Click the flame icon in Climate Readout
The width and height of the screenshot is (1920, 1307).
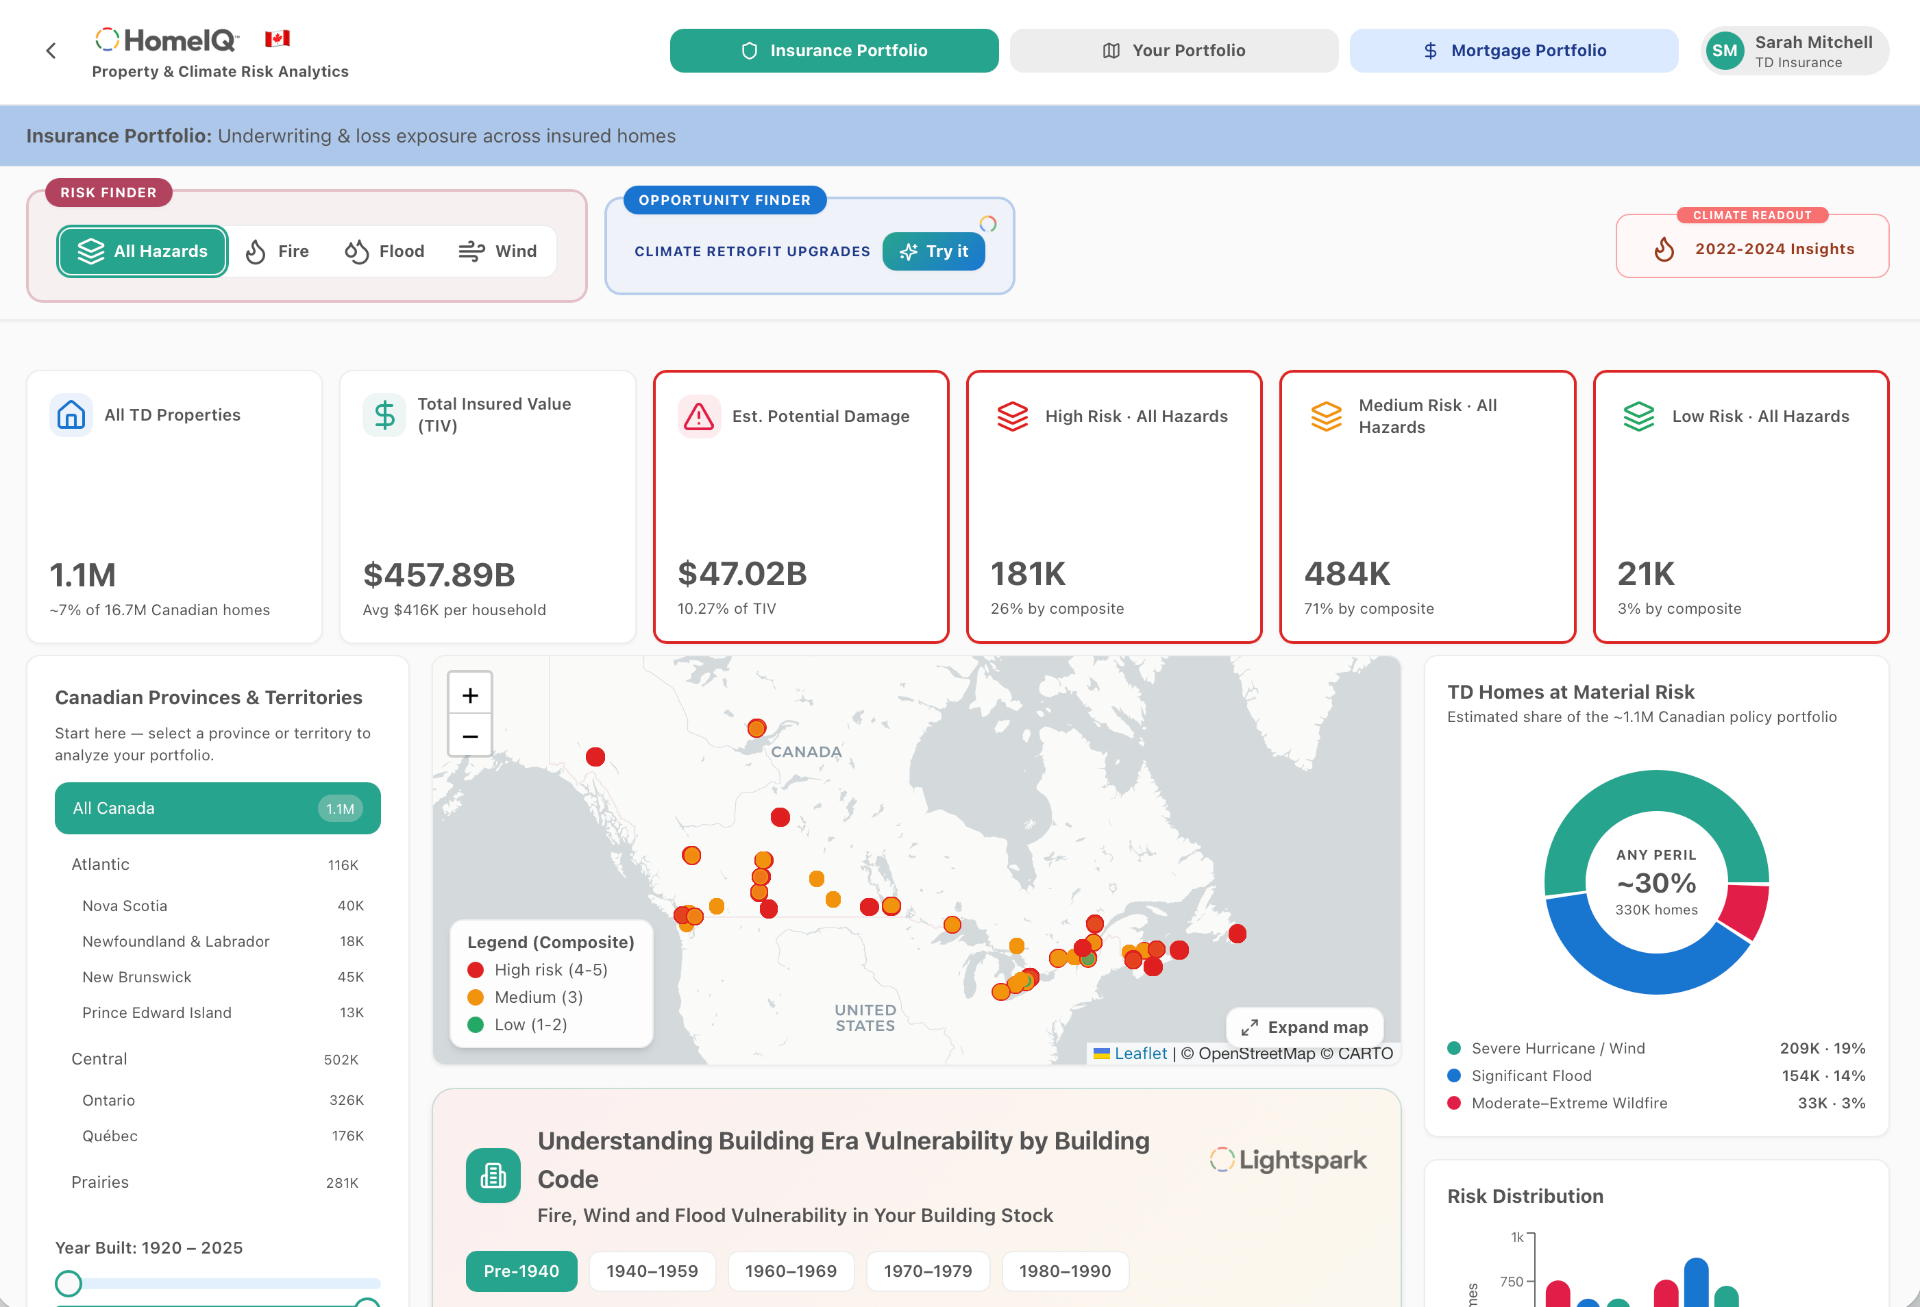pos(1664,249)
